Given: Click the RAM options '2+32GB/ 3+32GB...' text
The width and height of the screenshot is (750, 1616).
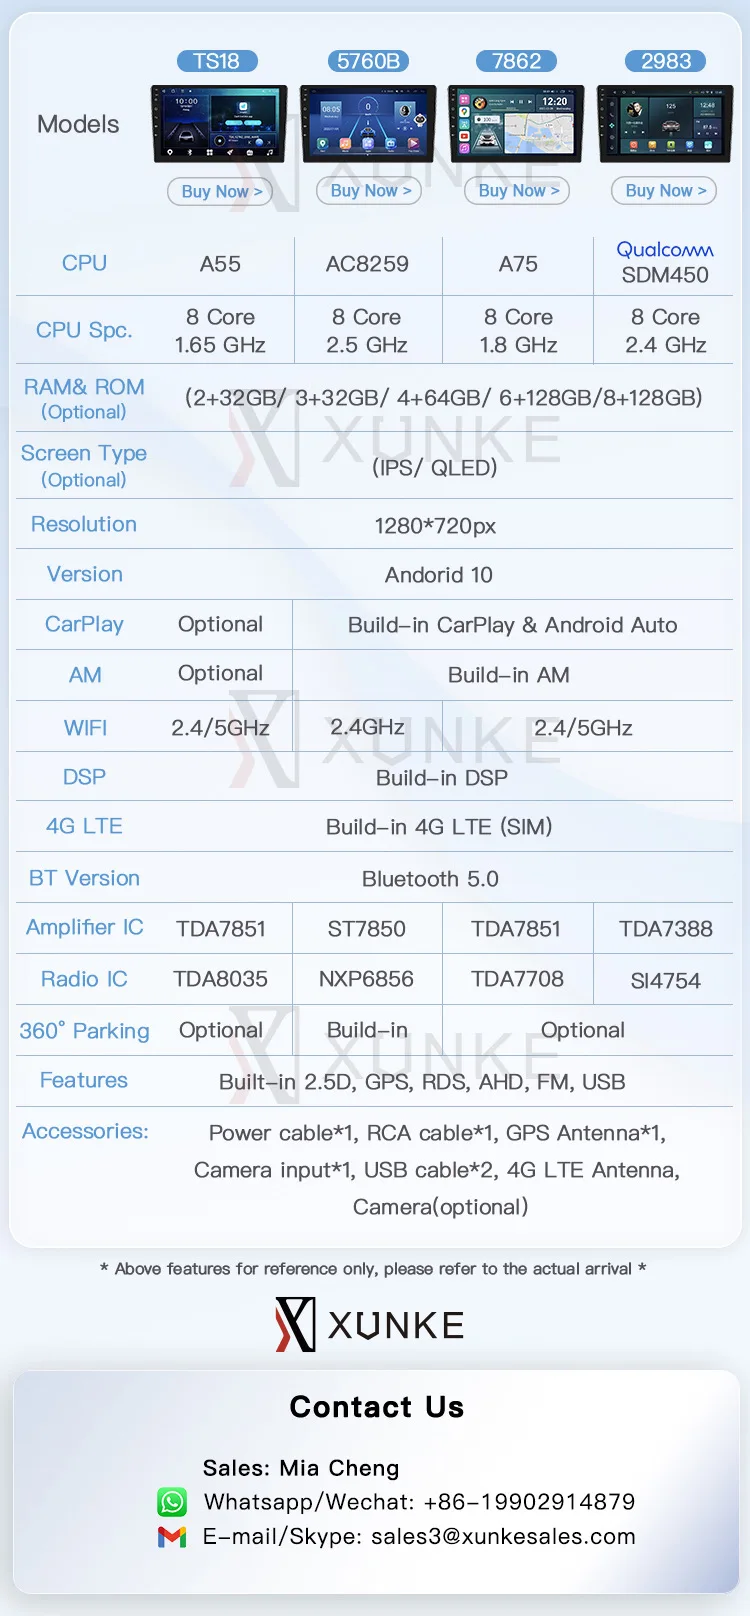Looking at the screenshot, I should [443, 398].
